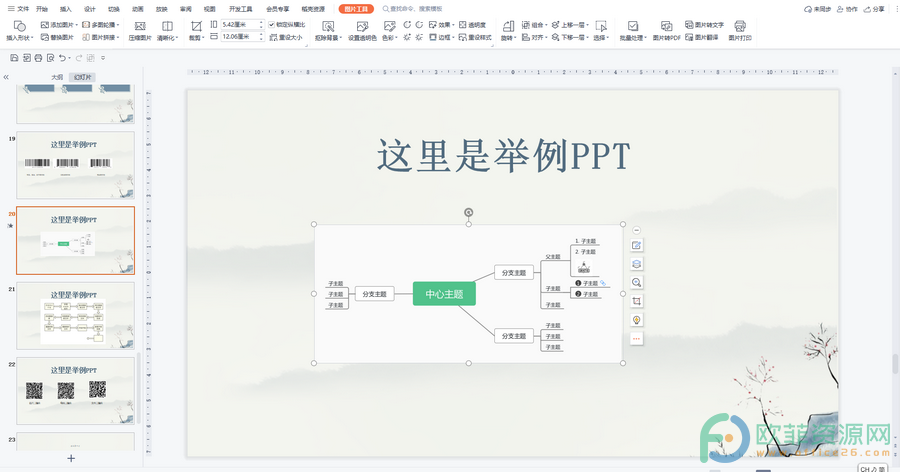The image size is (900, 472).
Task: Increase the picture height stepper value
Action: pyautogui.click(x=261, y=22)
